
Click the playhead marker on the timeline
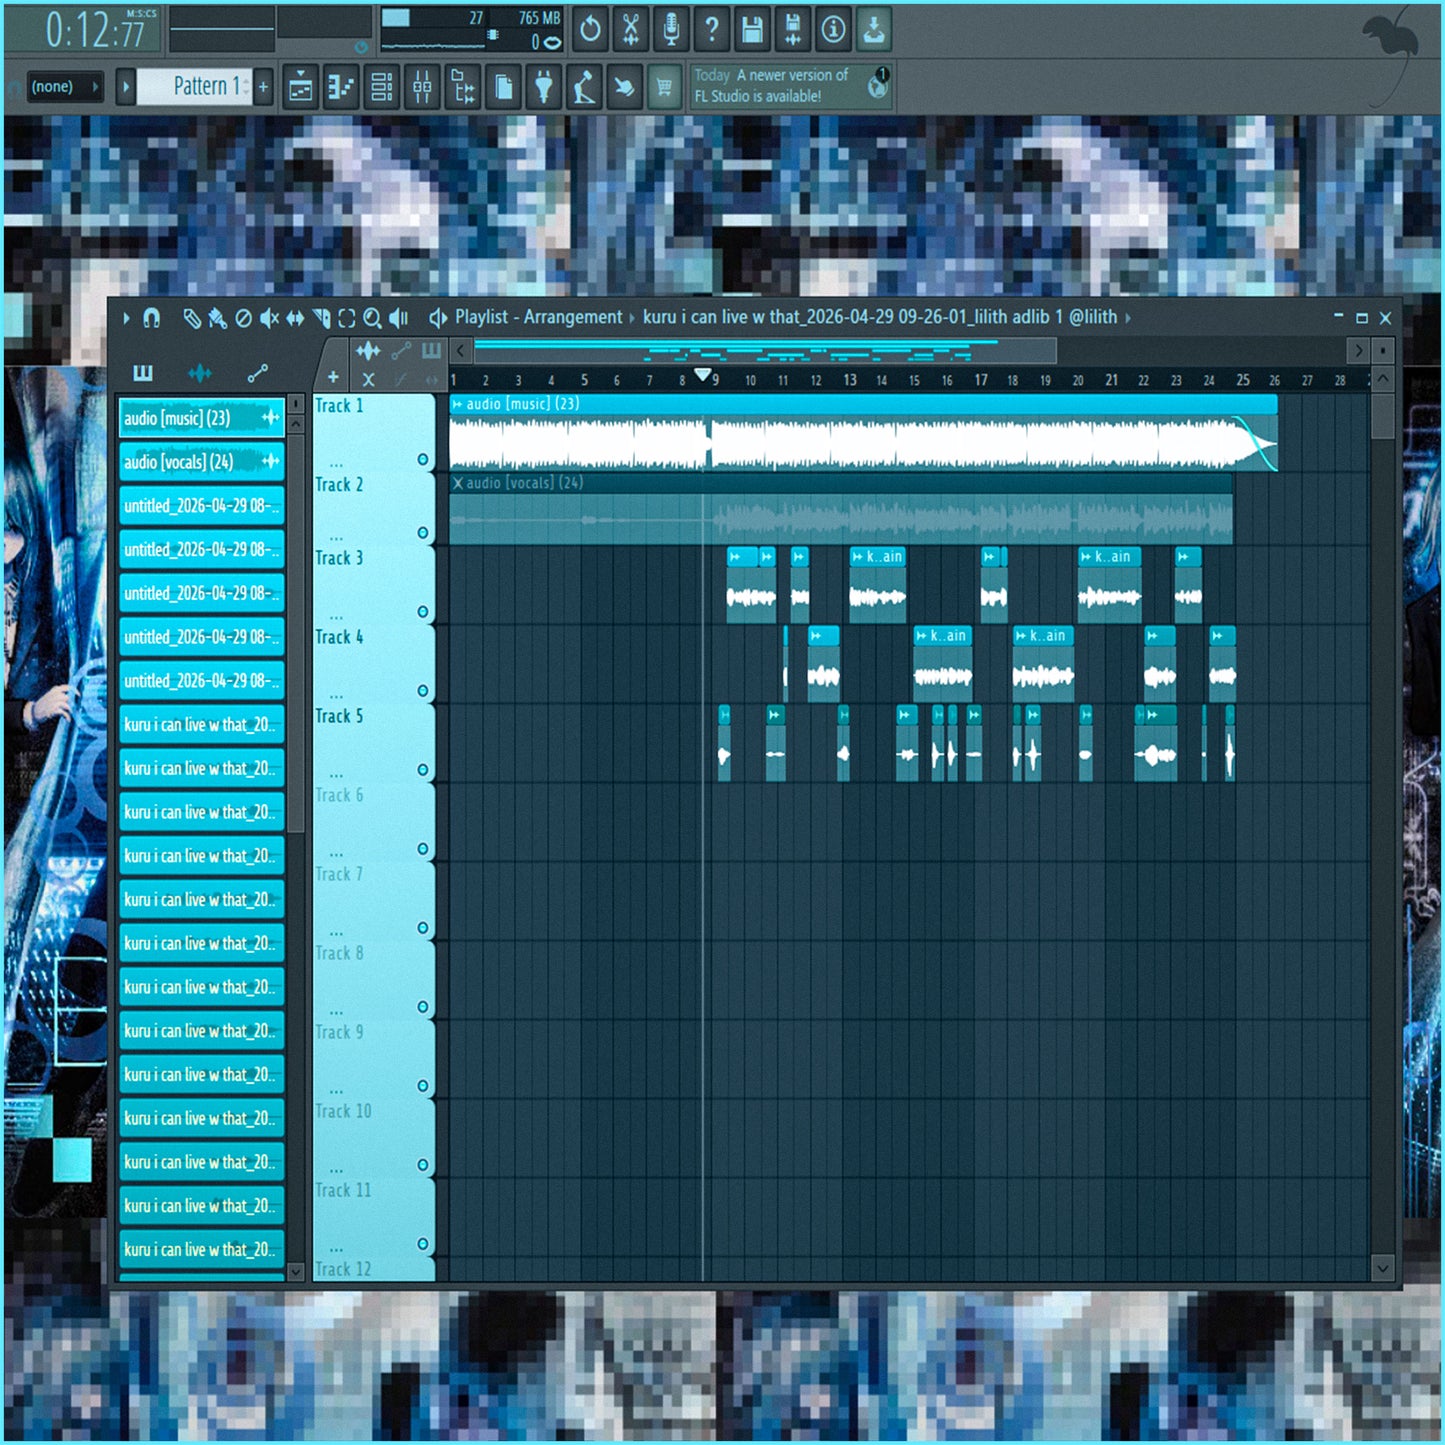click(x=703, y=375)
